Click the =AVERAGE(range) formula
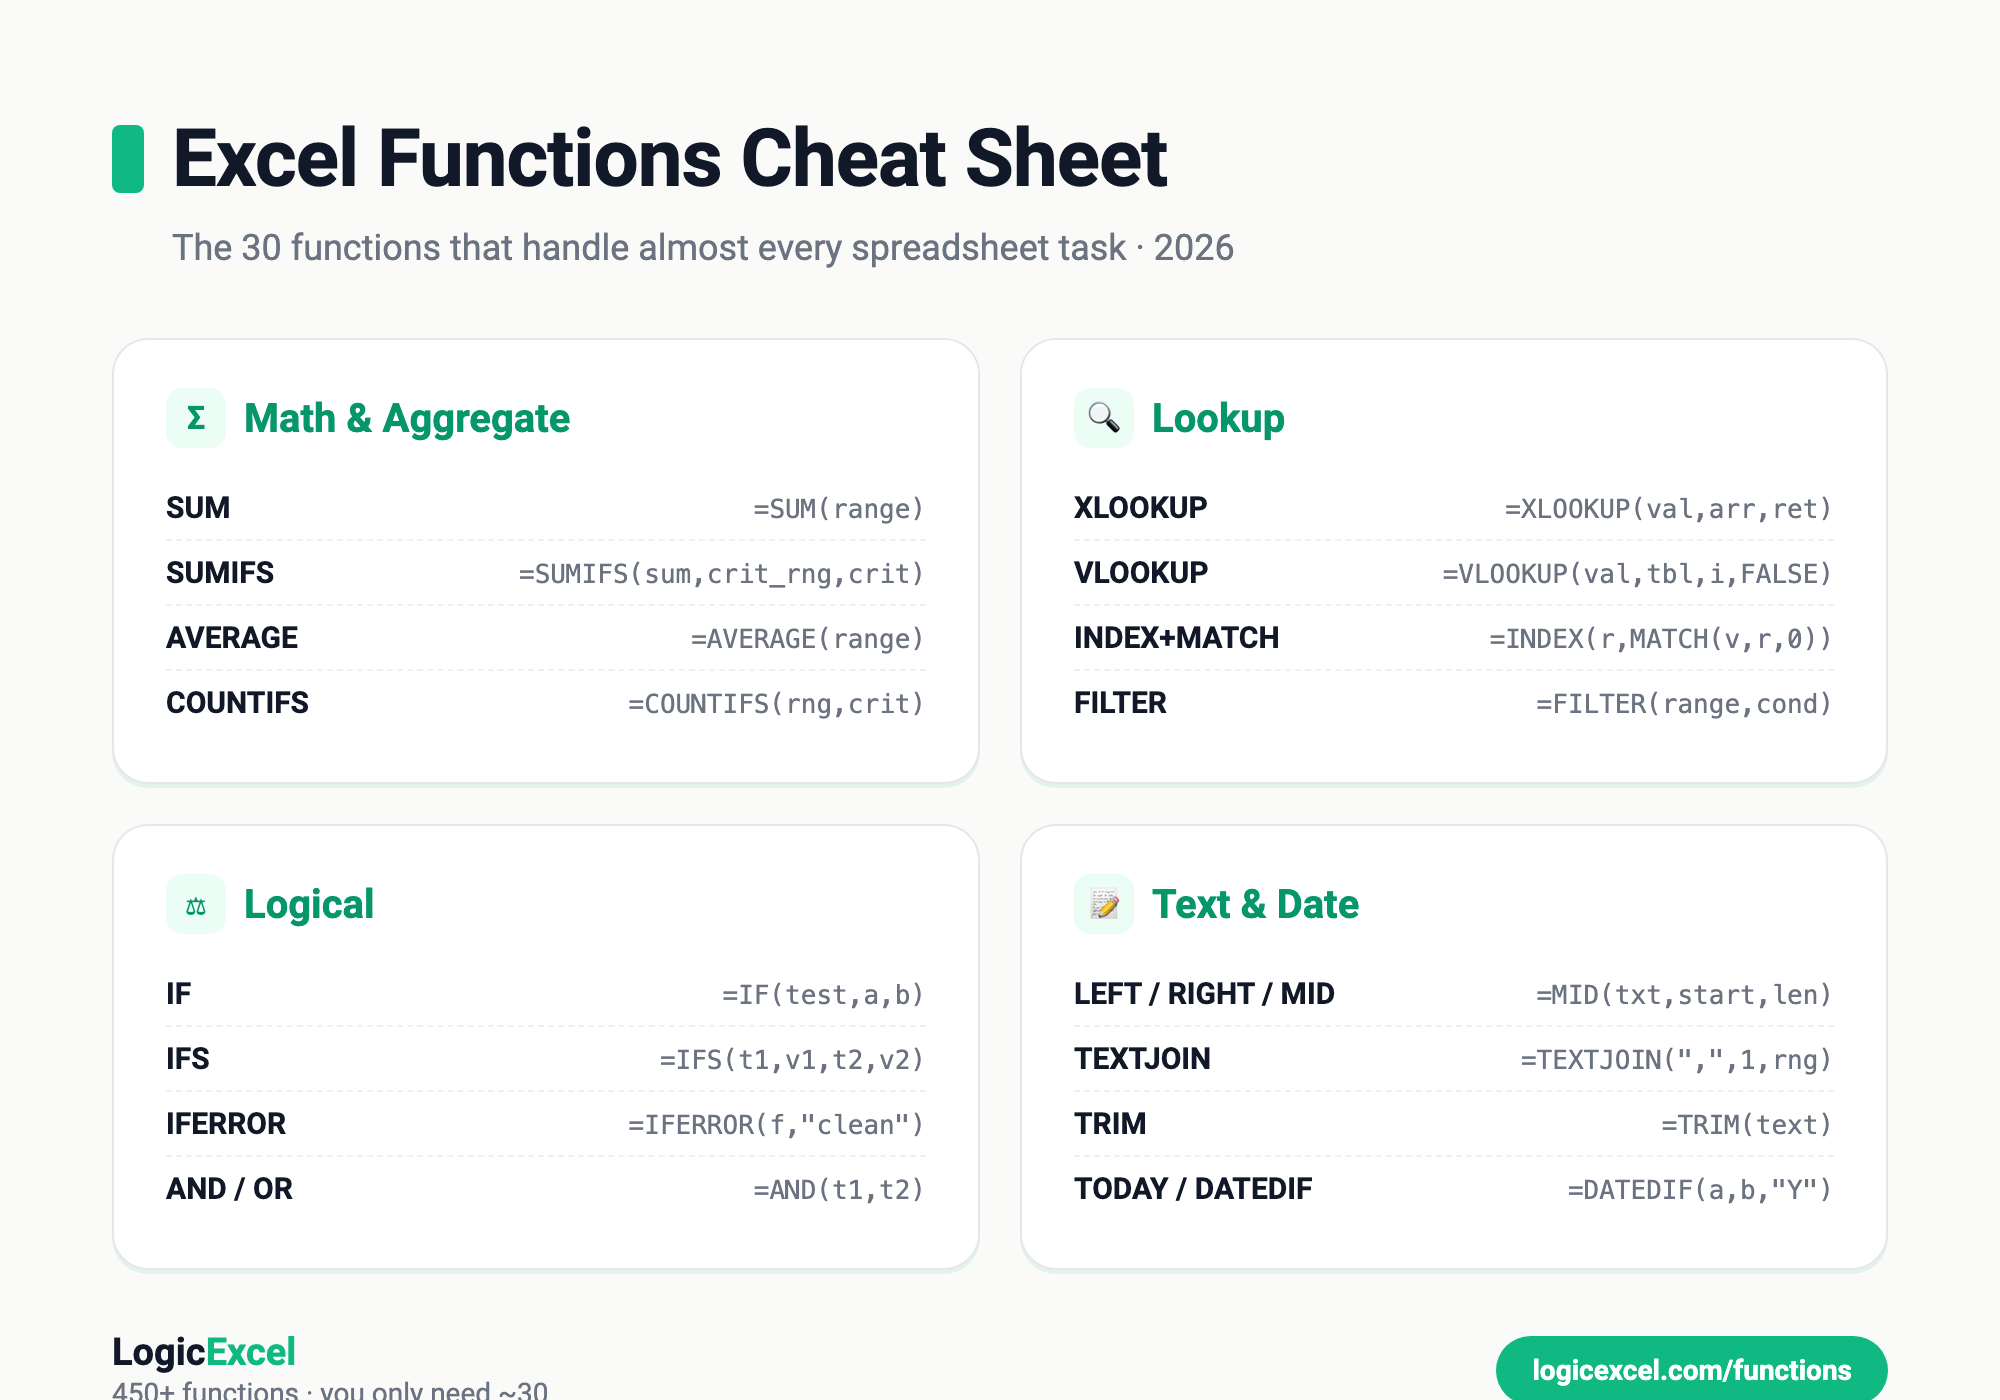The image size is (2000, 1400). (807, 639)
